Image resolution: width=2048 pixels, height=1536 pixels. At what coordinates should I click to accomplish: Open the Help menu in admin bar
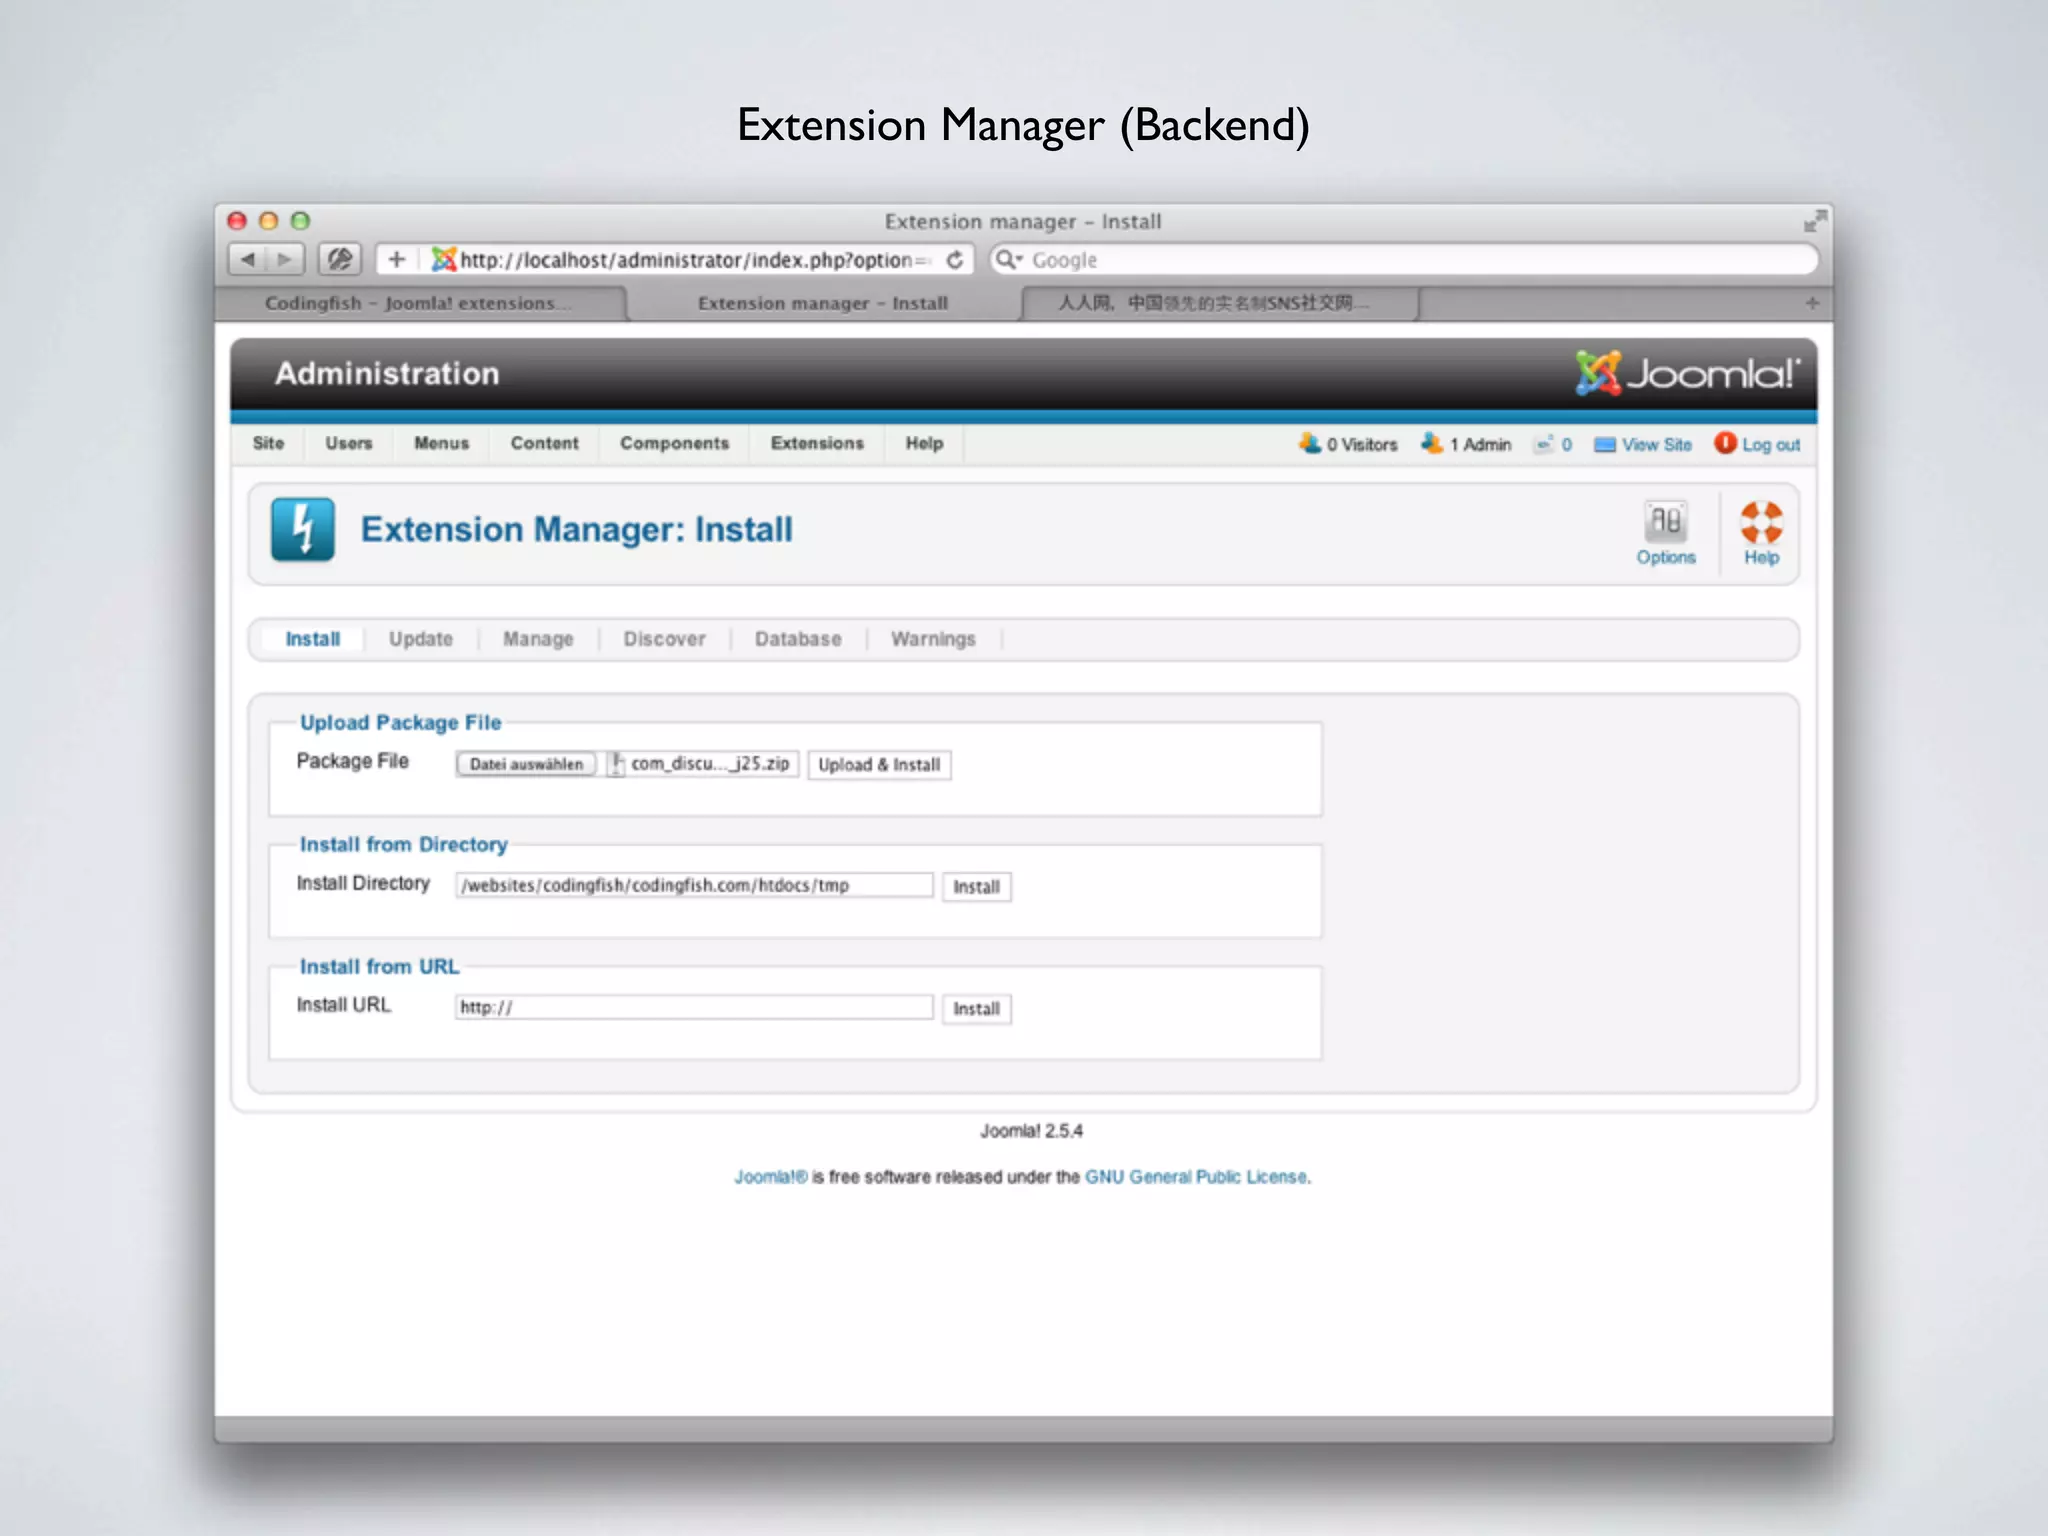pyautogui.click(x=924, y=443)
